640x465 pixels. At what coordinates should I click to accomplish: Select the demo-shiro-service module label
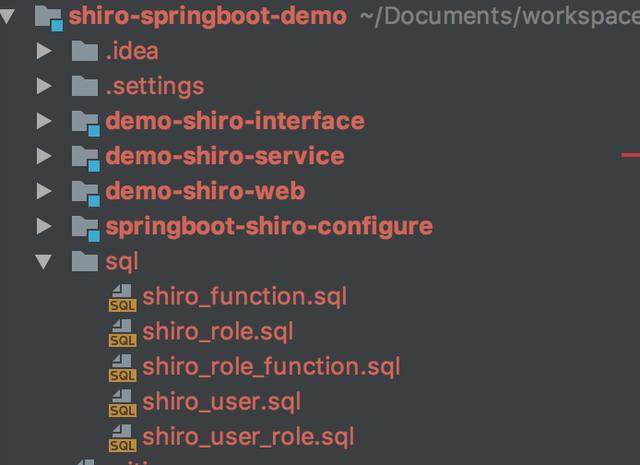click(x=225, y=156)
